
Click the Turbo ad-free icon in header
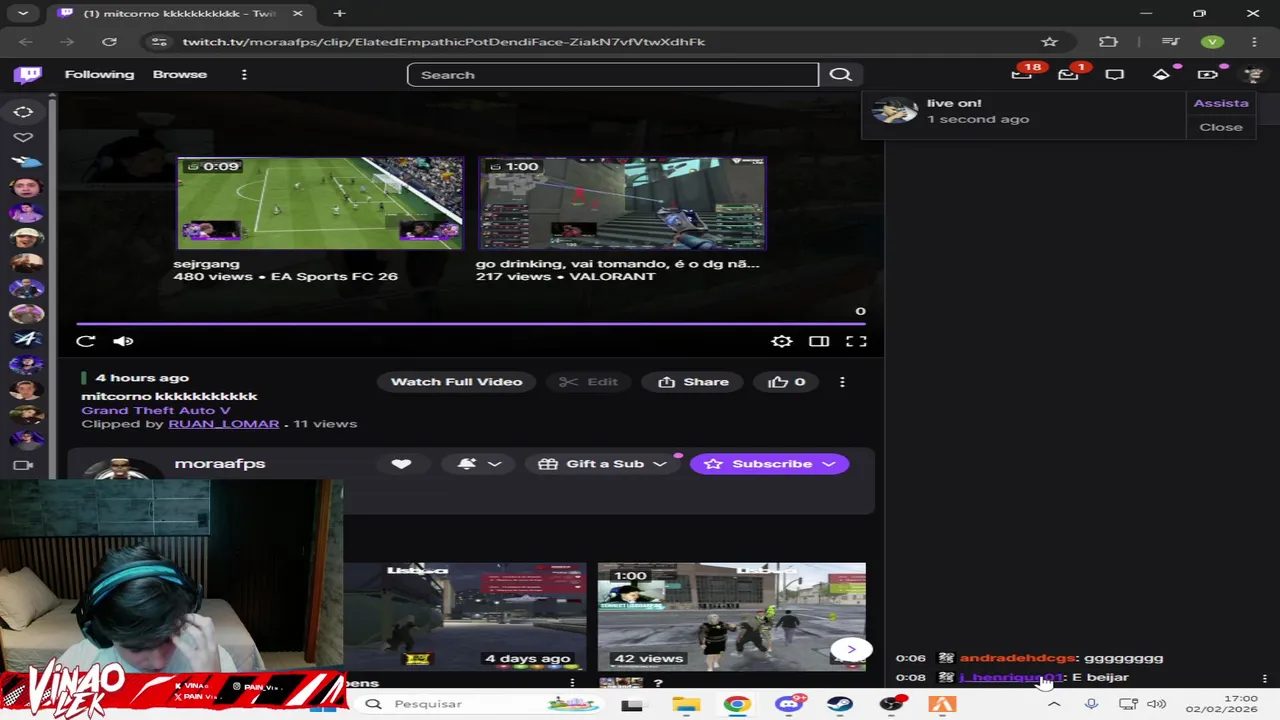[x=1207, y=74]
